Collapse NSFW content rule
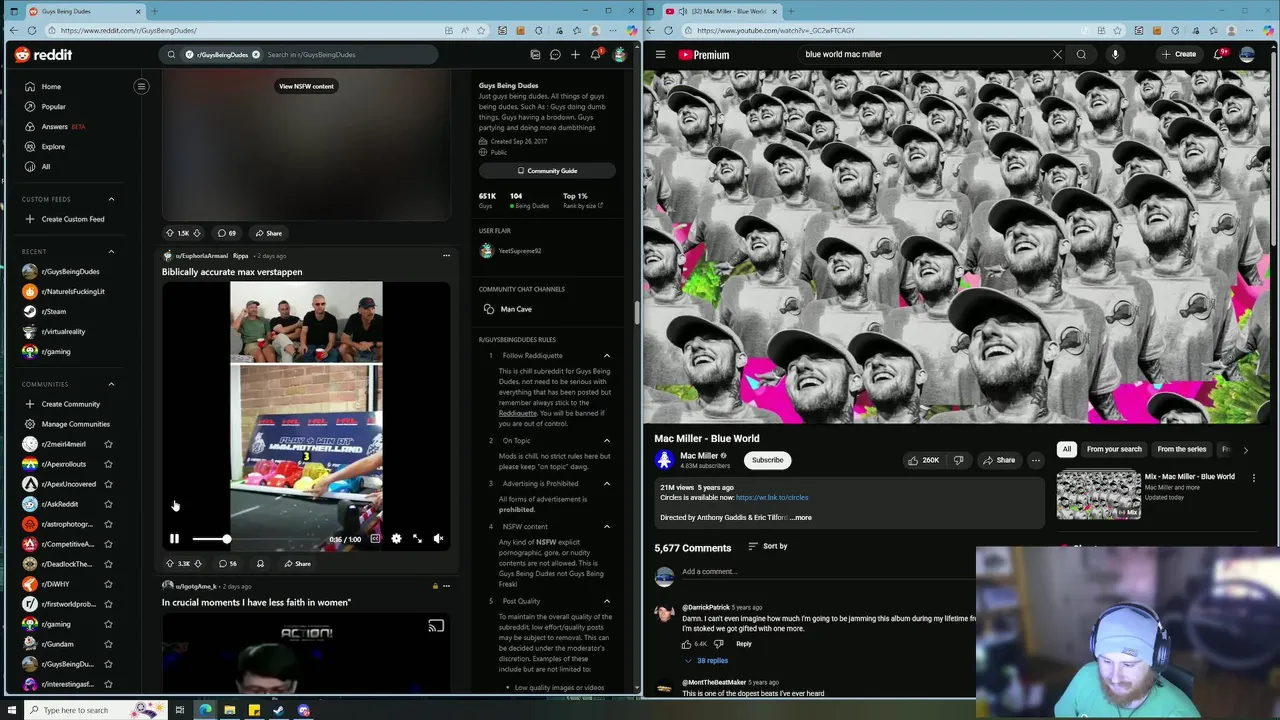 [606, 527]
